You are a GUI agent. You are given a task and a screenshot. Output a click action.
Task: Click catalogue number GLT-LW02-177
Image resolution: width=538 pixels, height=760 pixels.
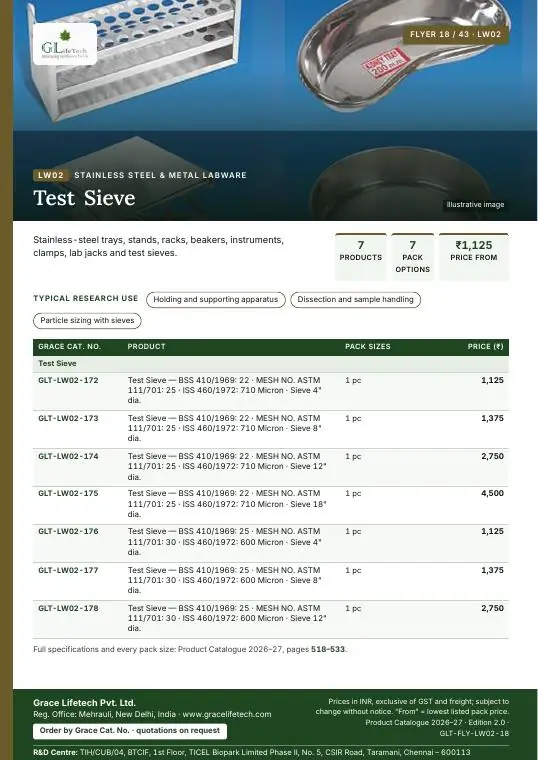(68, 570)
